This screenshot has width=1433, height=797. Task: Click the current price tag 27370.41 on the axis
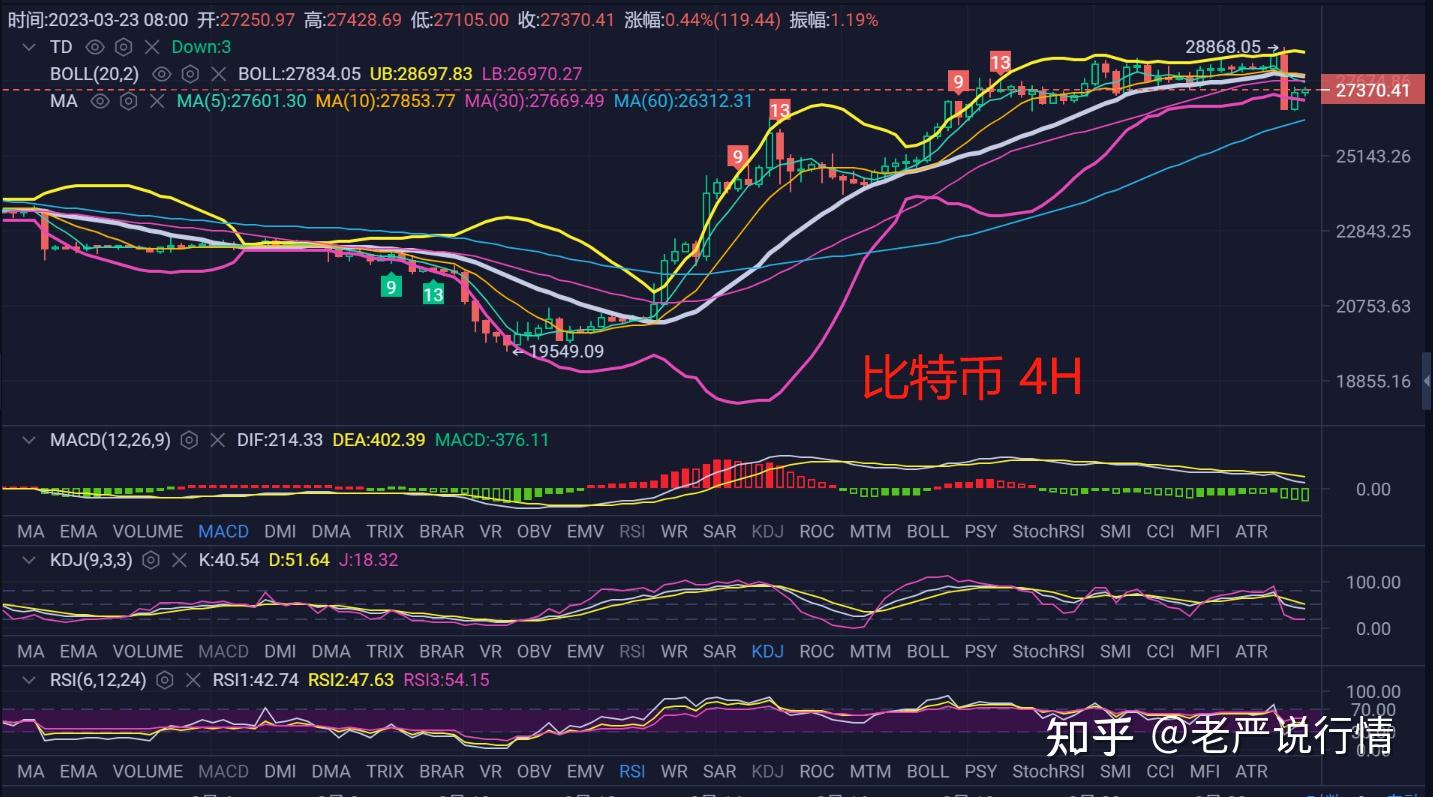tap(1371, 90)
